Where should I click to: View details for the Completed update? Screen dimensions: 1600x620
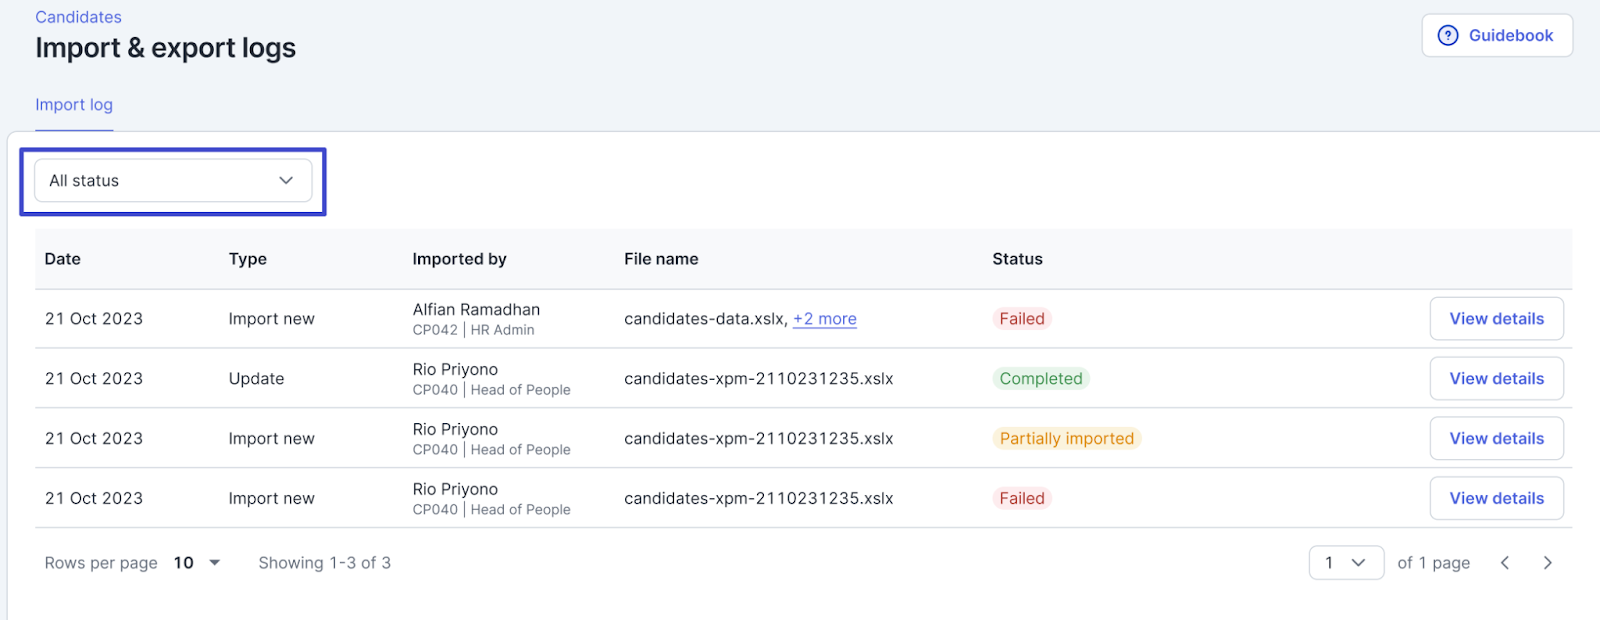pos(1495,379)
